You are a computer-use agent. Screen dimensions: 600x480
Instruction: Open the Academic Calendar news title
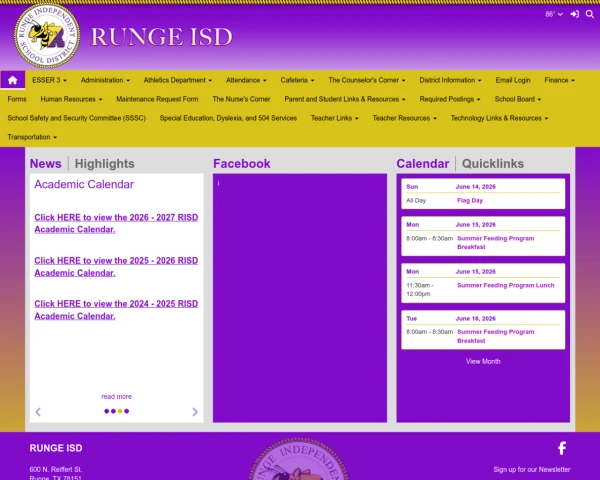[84, 184]
